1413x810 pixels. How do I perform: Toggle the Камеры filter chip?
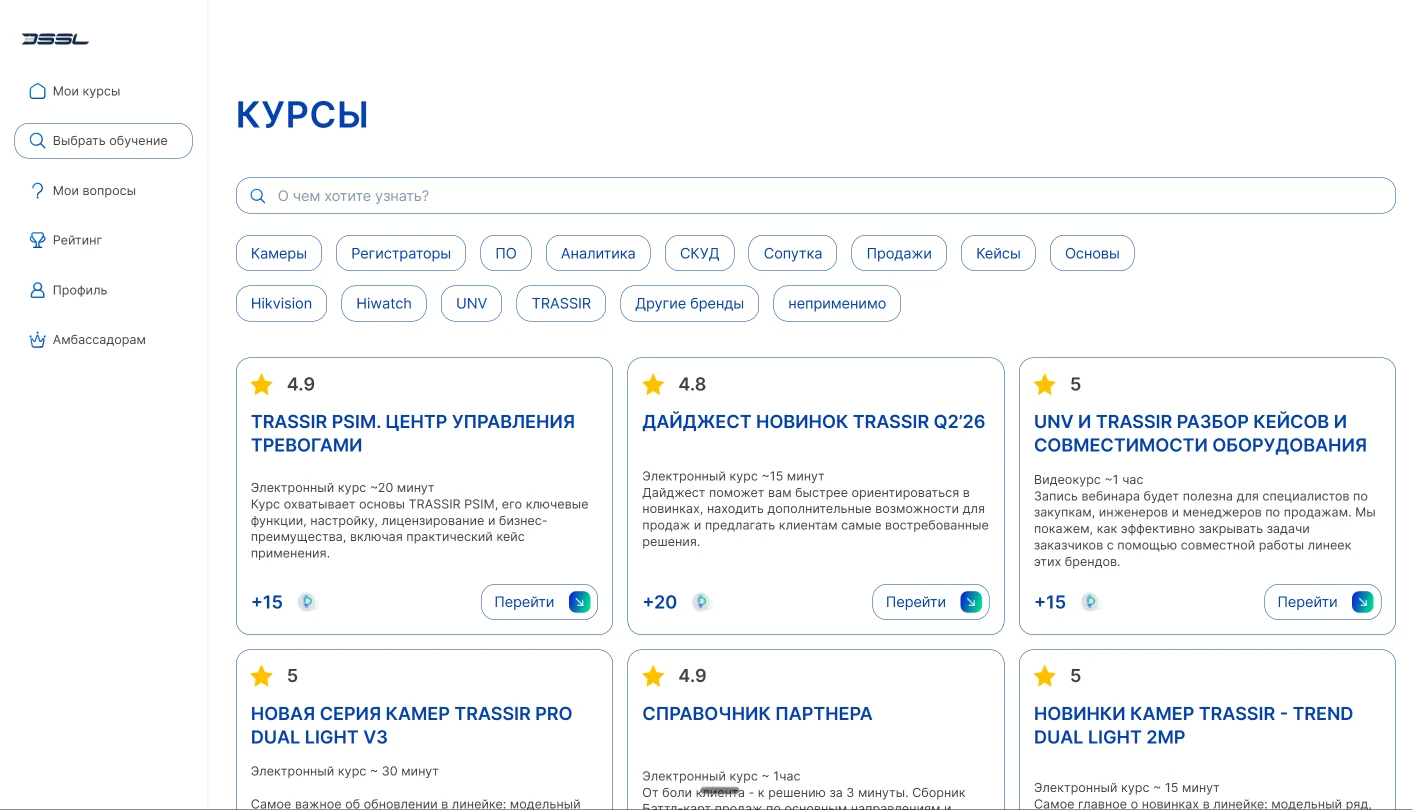pos(279,253)
